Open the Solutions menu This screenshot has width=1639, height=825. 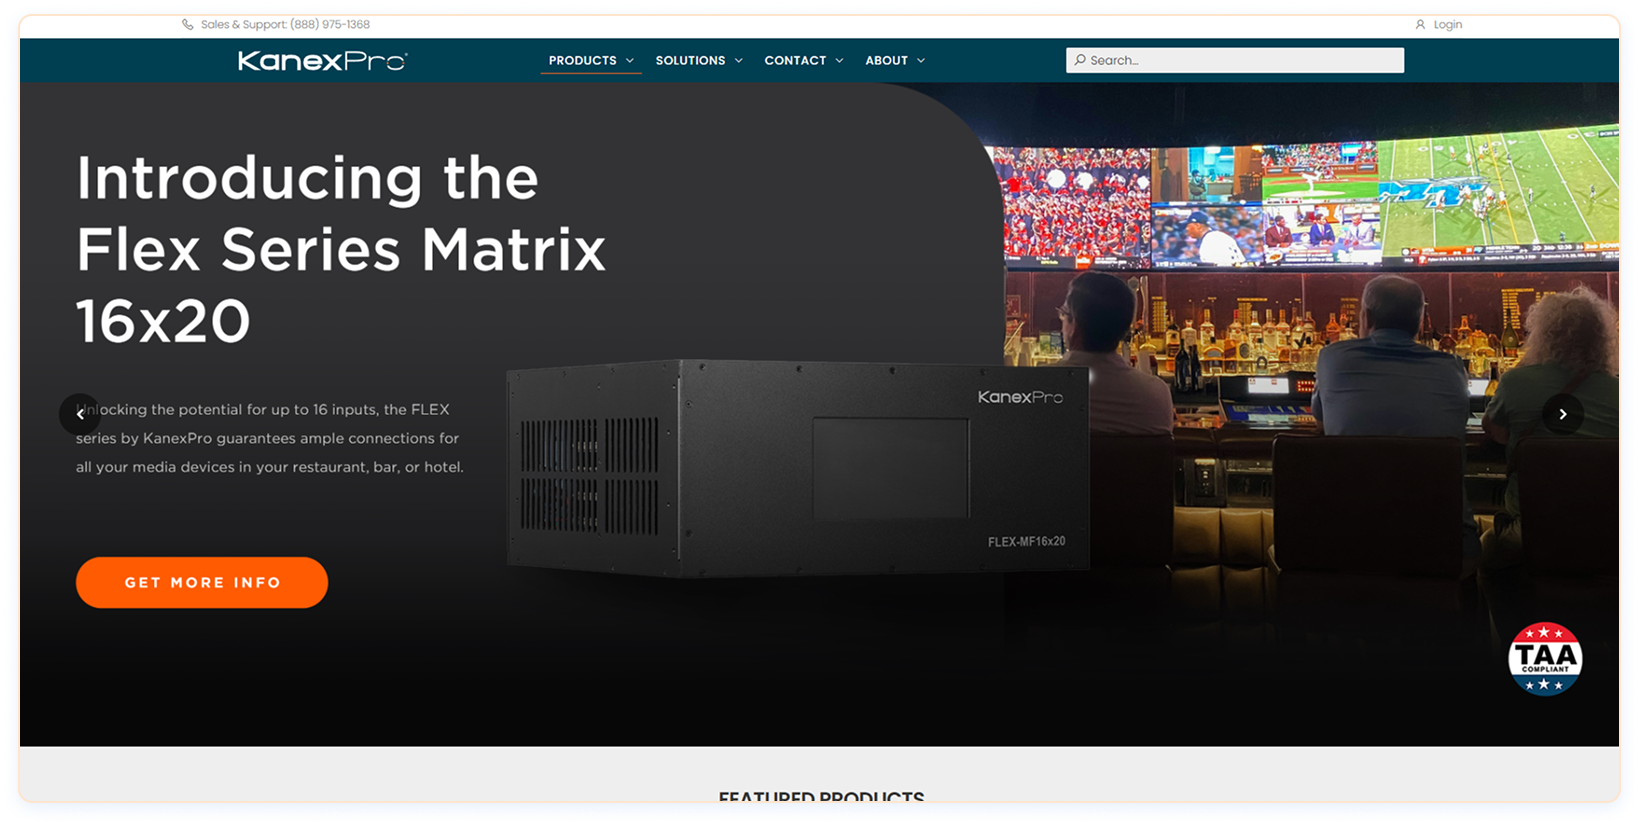pyautogui.click(x=690, y=61)
